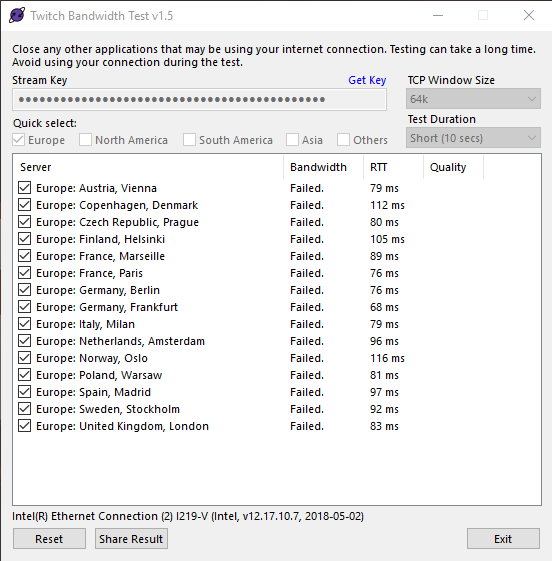The width and height of the screenshot is (552, 561).
Task: Uncheck the Netherlands, Amsterdam server checkbox
Action: tap(24, 341)
